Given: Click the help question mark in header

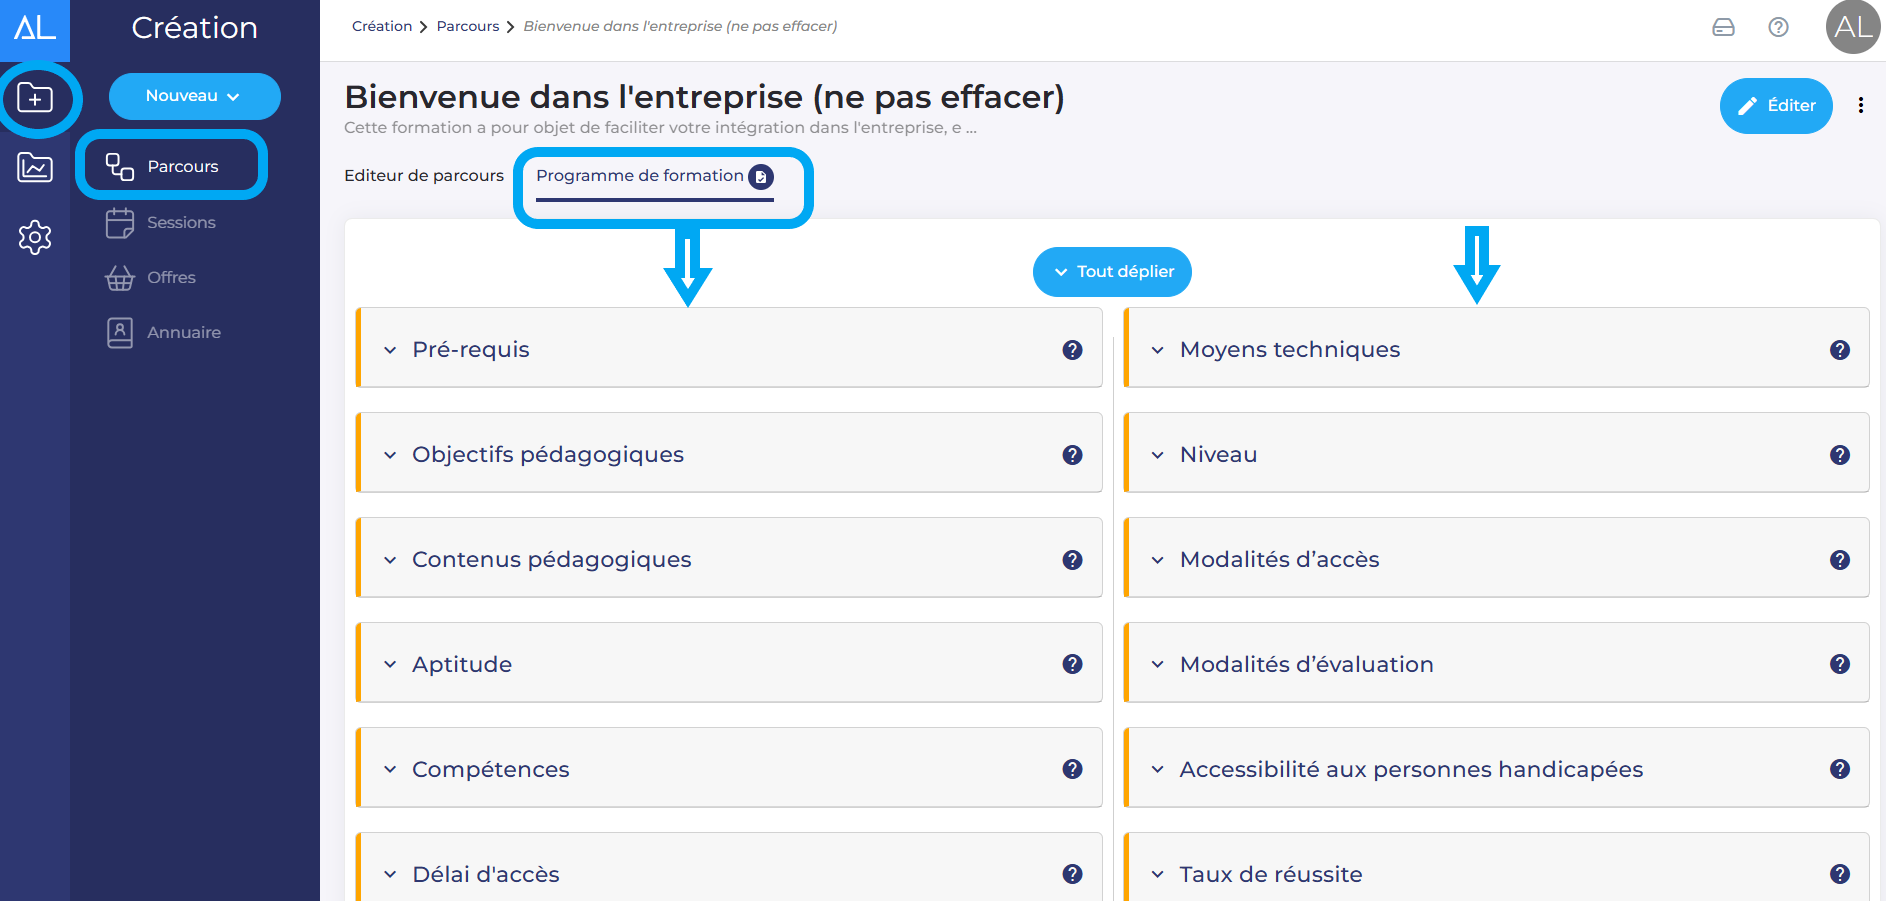Looking at the screenshot, I should tap(1778, 27).
